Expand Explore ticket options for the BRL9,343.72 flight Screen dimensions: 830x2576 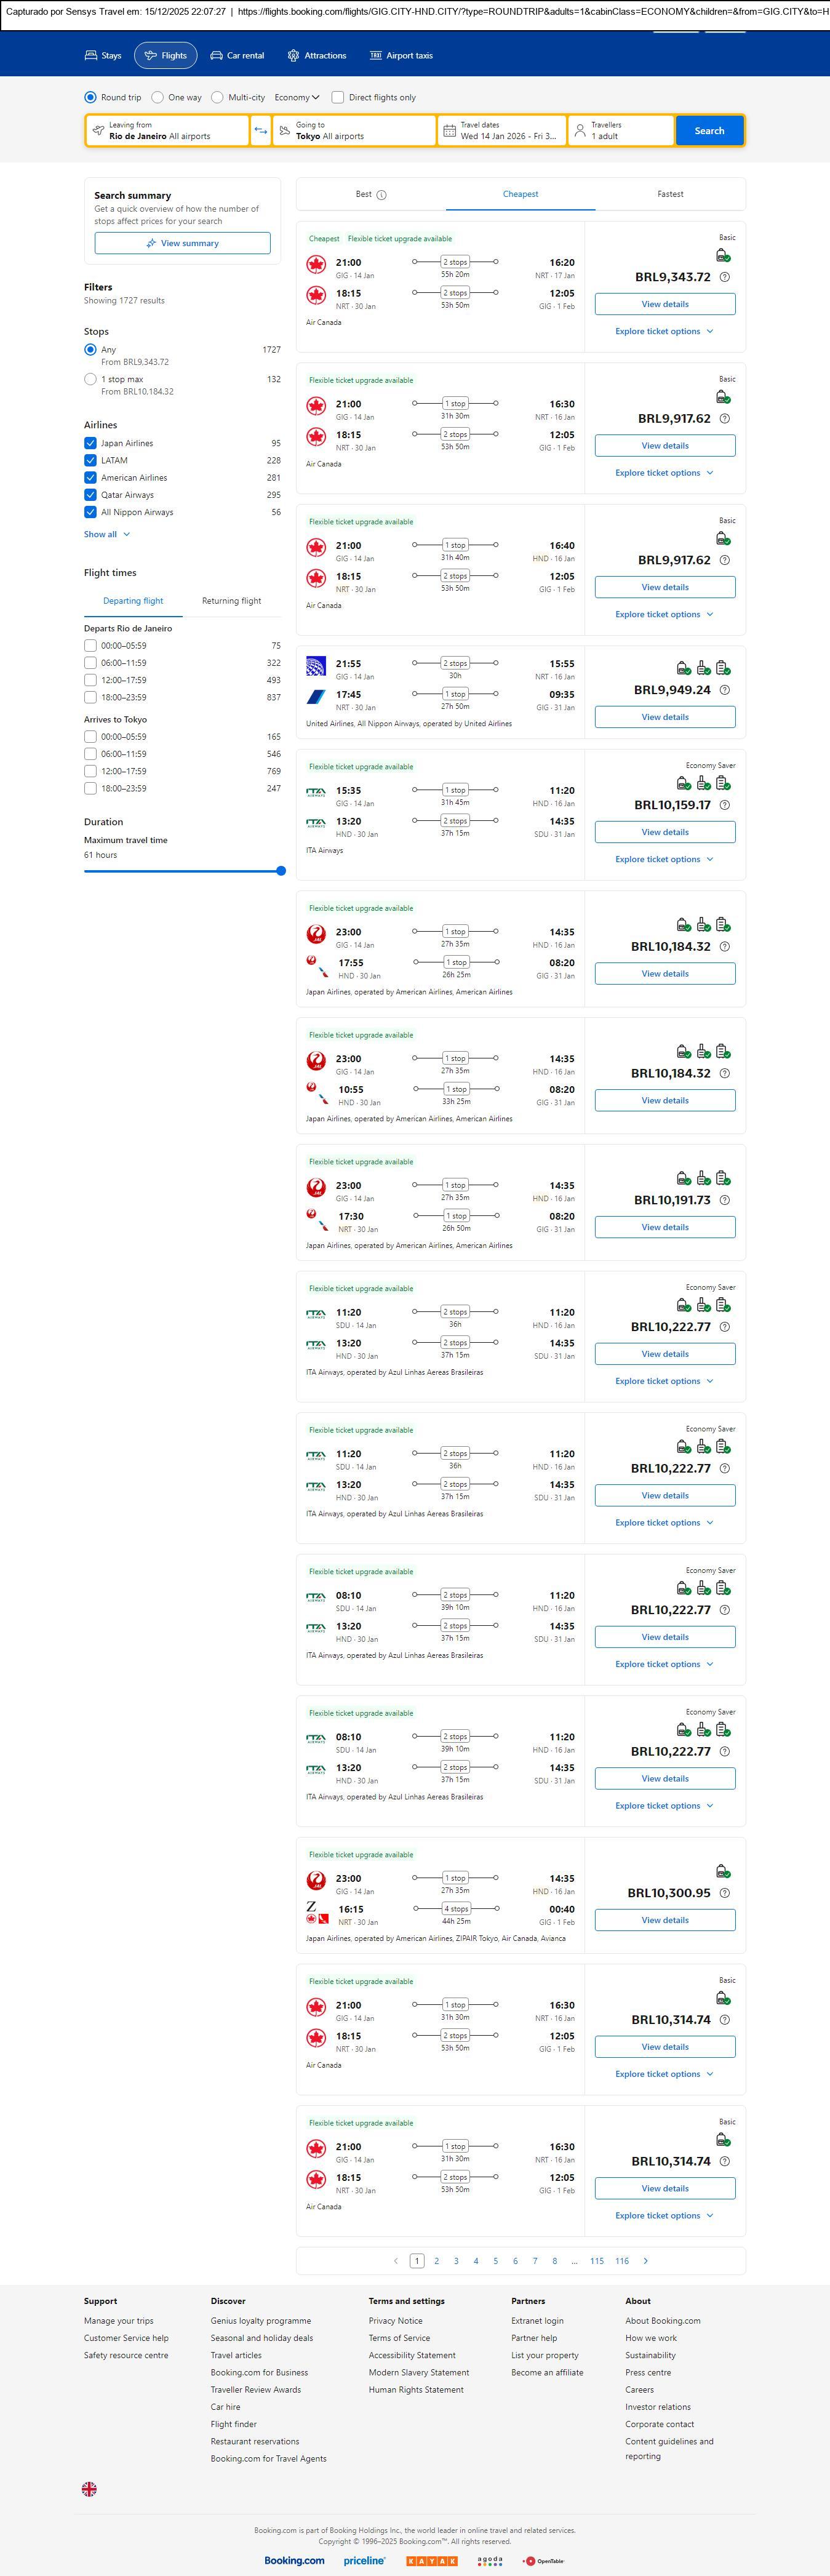(664, 332)
